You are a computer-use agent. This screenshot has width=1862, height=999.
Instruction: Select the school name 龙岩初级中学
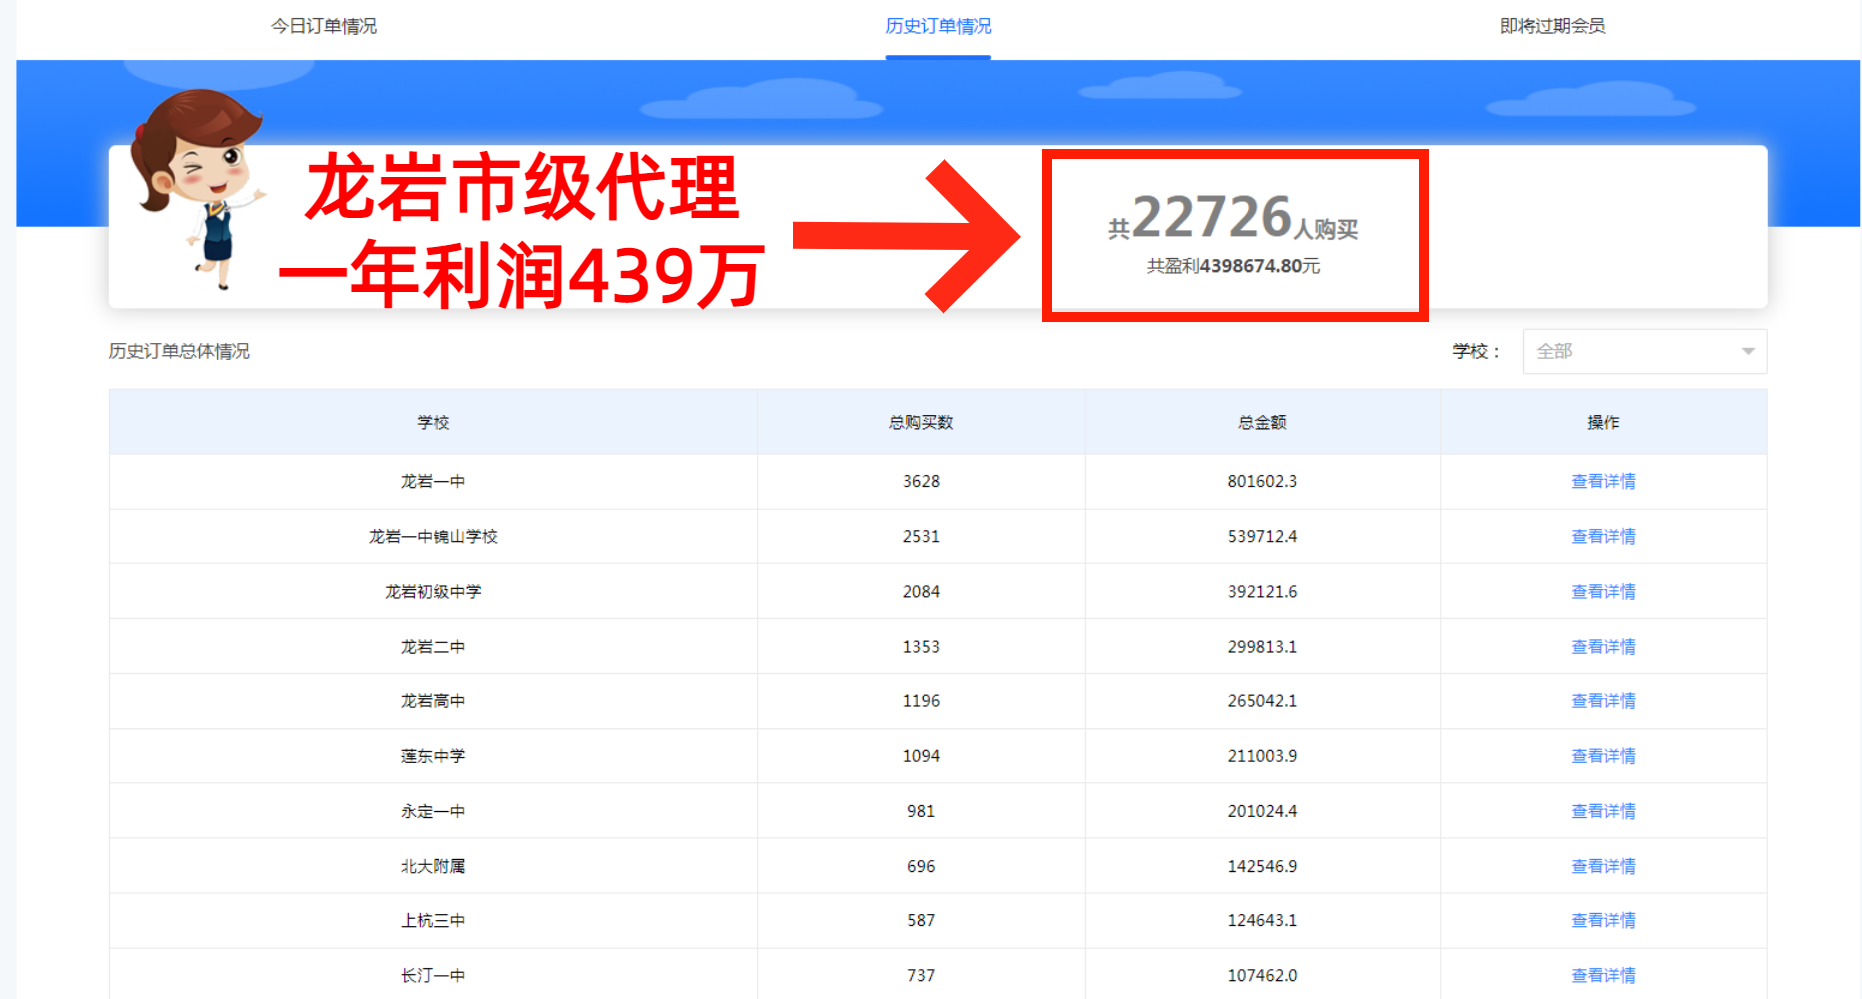coord(433,591)
